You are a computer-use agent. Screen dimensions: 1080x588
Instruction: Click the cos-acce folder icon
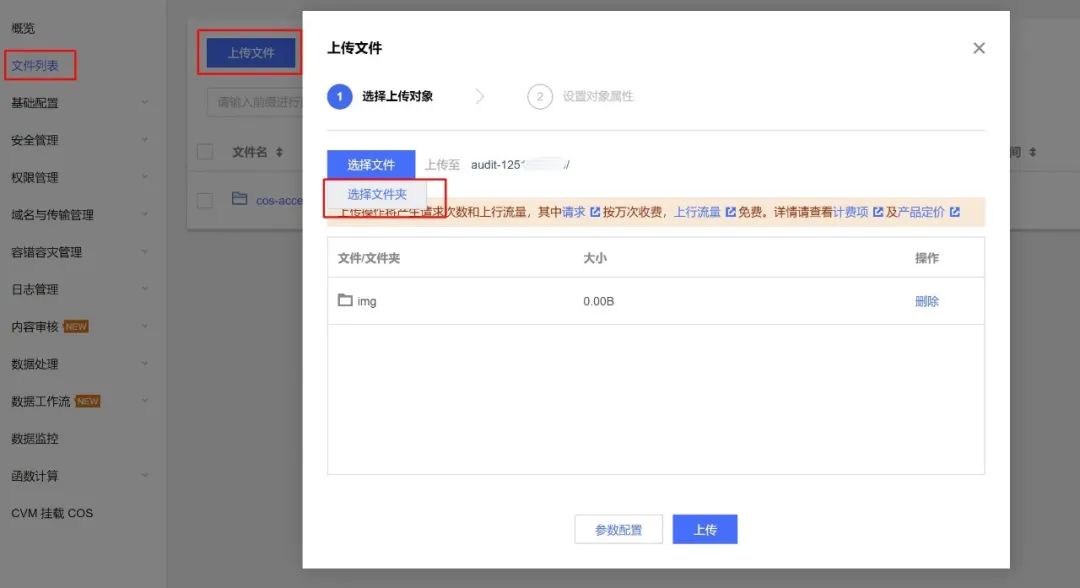[239, 199]
